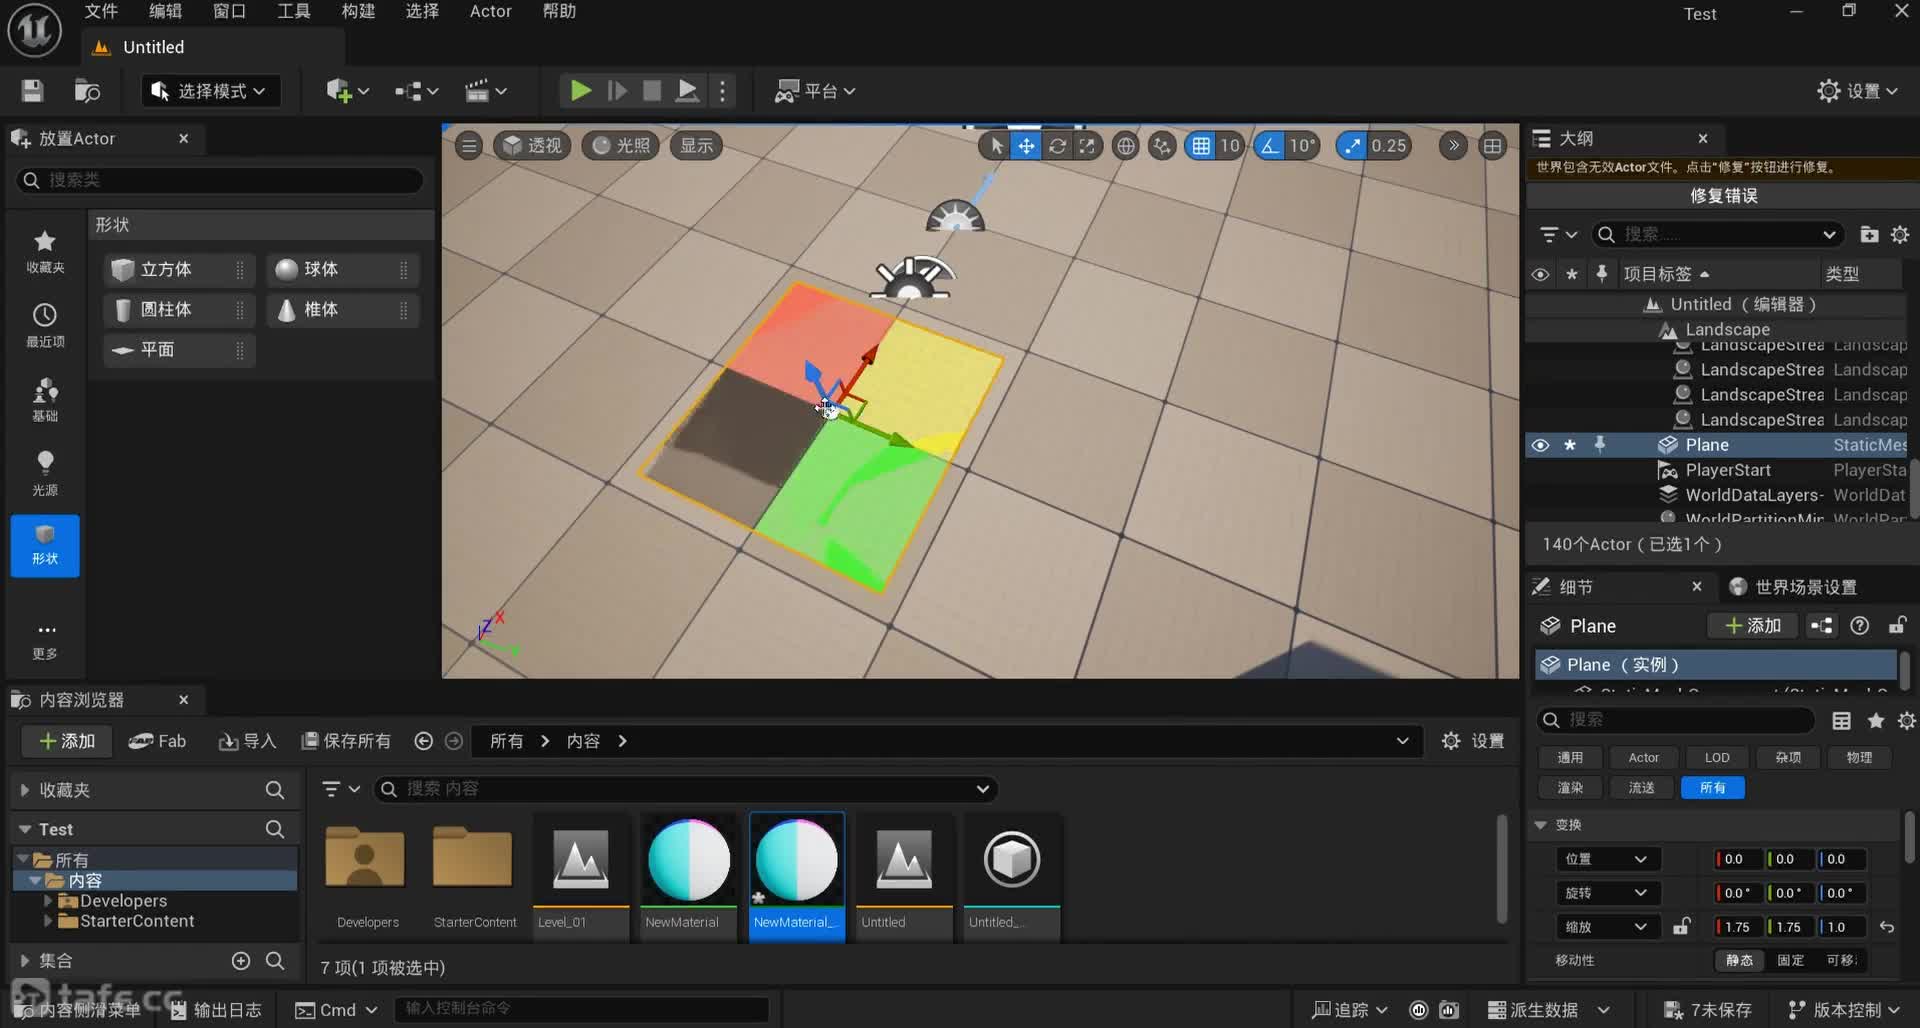Expand the 收藏夹 section in content browser
Image resolution: width=1920 pixels, height=1028 pixels.
(24, 790)
